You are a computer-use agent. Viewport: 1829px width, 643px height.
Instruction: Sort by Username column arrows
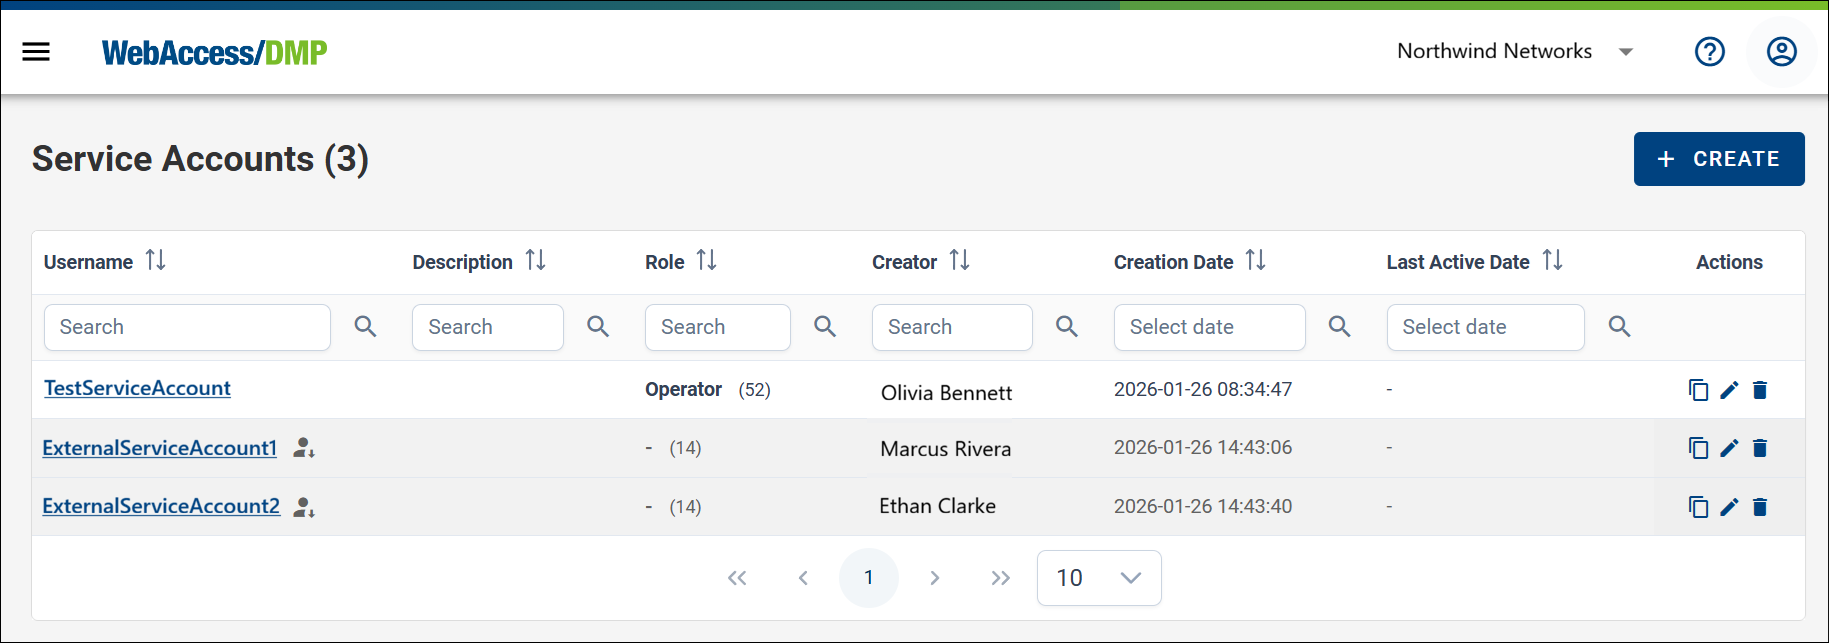155,261
